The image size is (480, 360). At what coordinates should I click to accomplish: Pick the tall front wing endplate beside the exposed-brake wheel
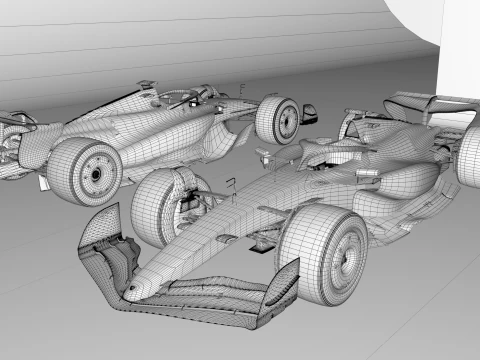[x=99, y=230]
